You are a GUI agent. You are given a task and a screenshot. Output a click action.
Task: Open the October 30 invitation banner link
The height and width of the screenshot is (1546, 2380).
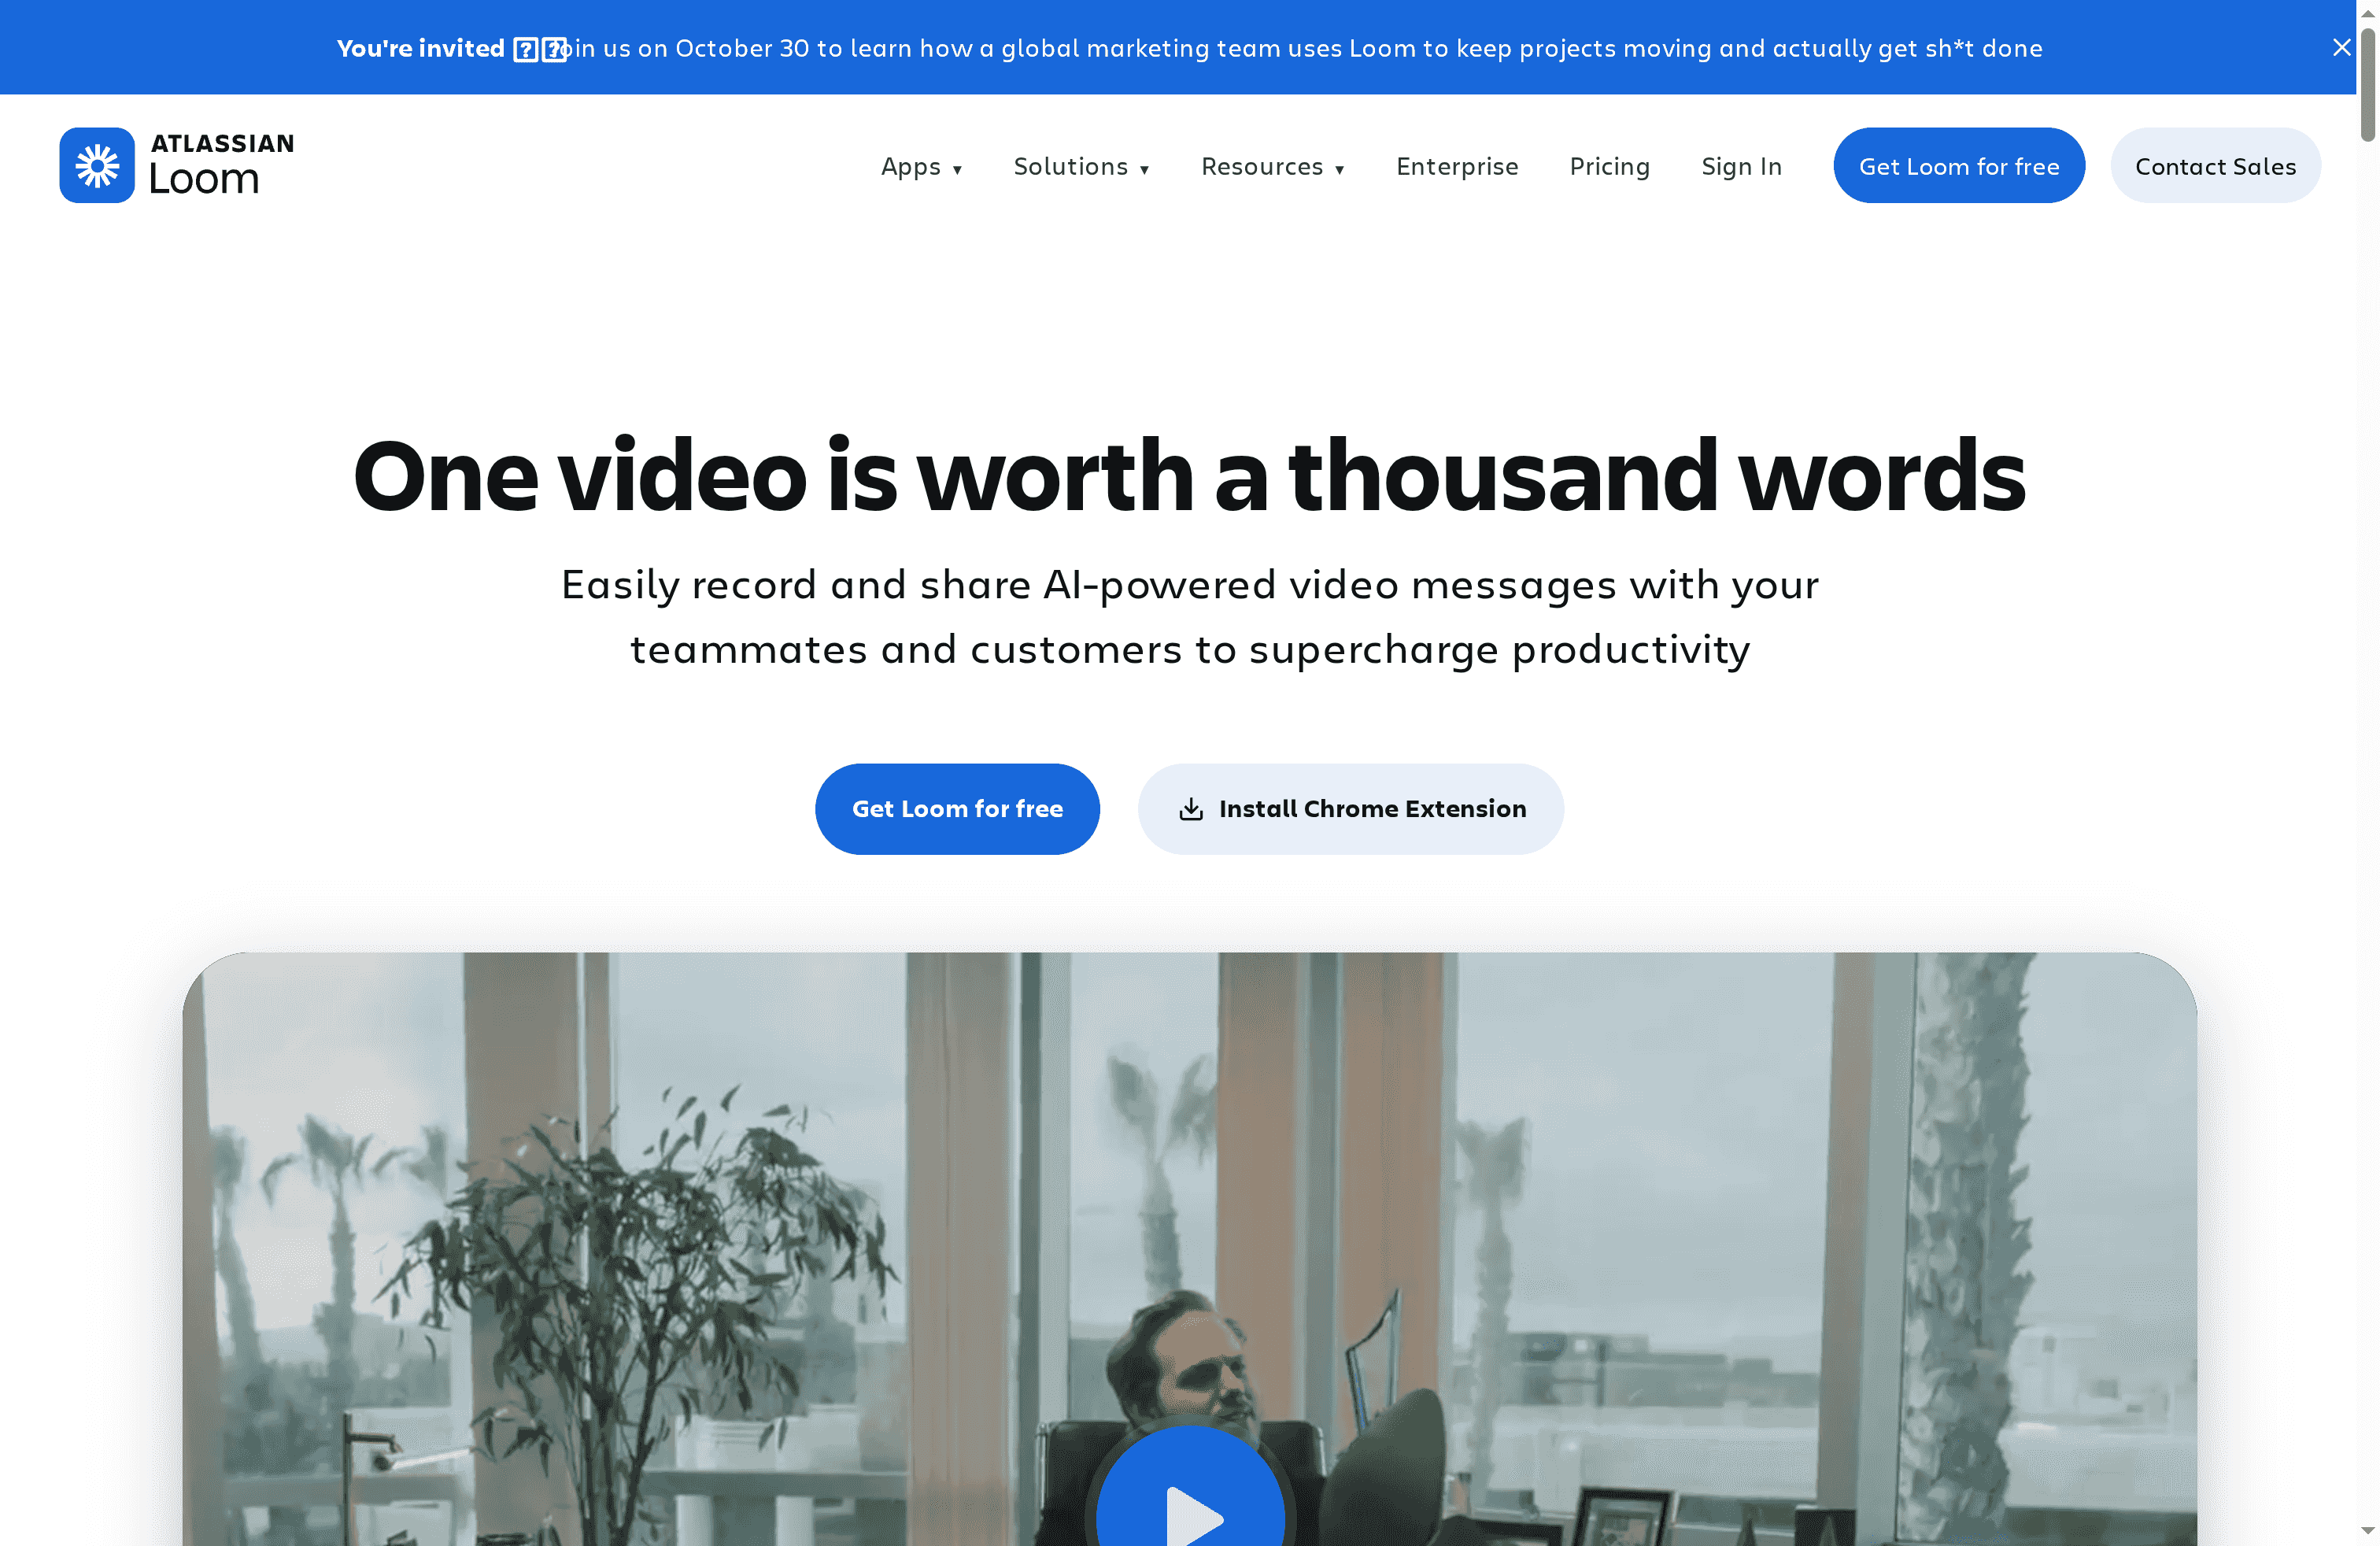1190,47
